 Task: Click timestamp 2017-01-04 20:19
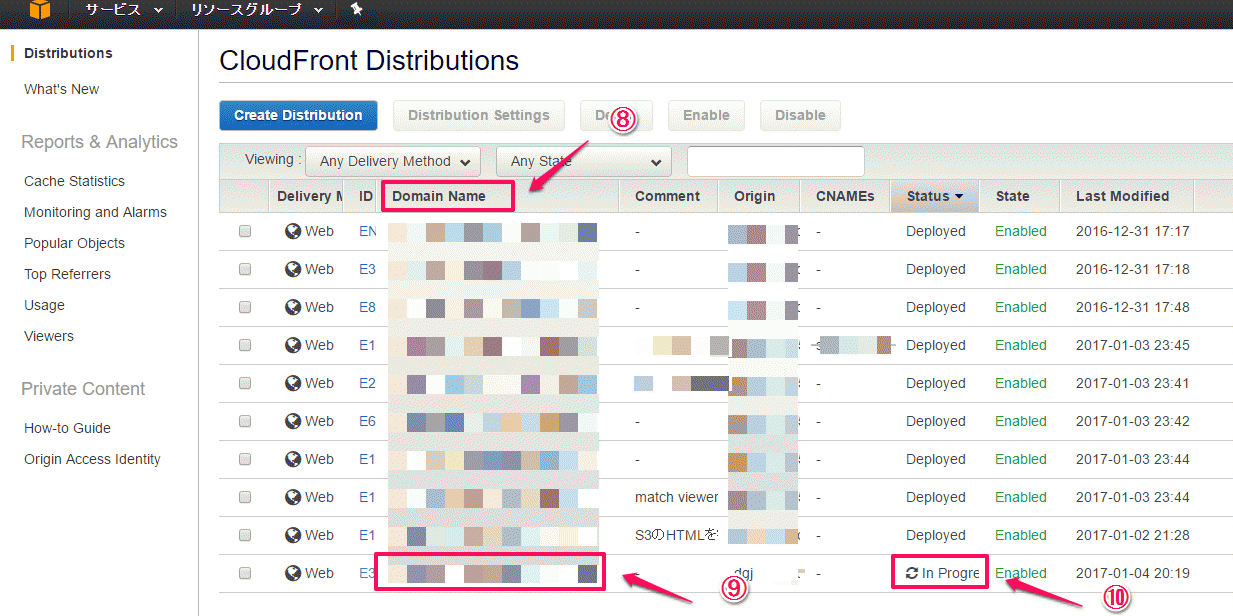pos(1132,573)
